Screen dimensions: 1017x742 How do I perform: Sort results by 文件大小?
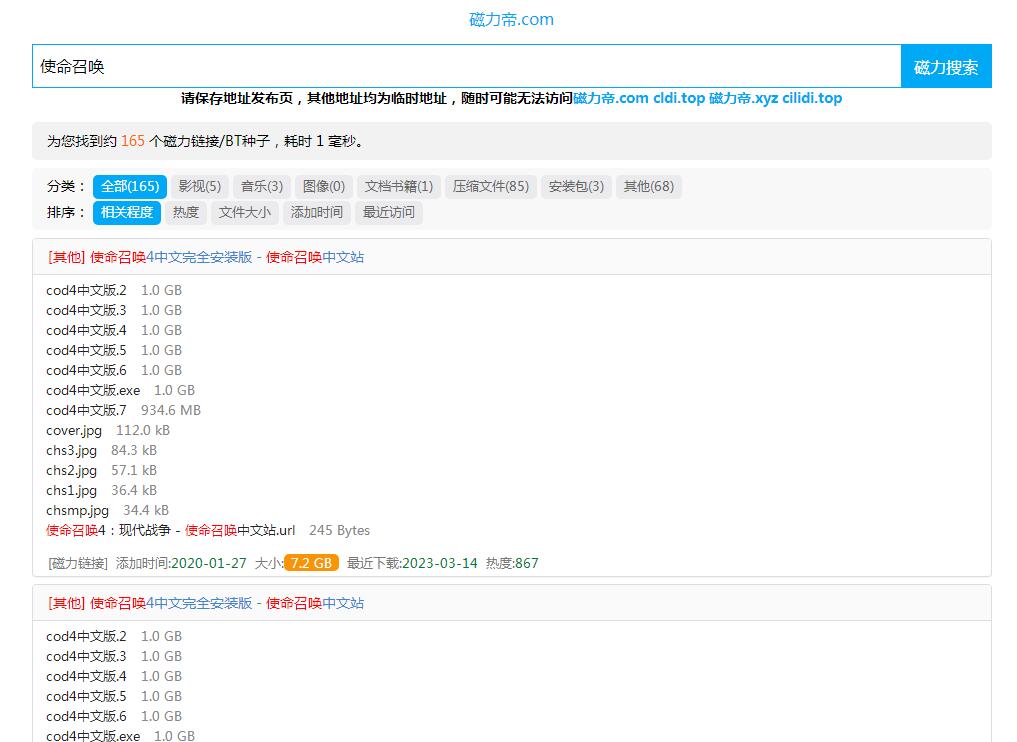tap(244, 212)
